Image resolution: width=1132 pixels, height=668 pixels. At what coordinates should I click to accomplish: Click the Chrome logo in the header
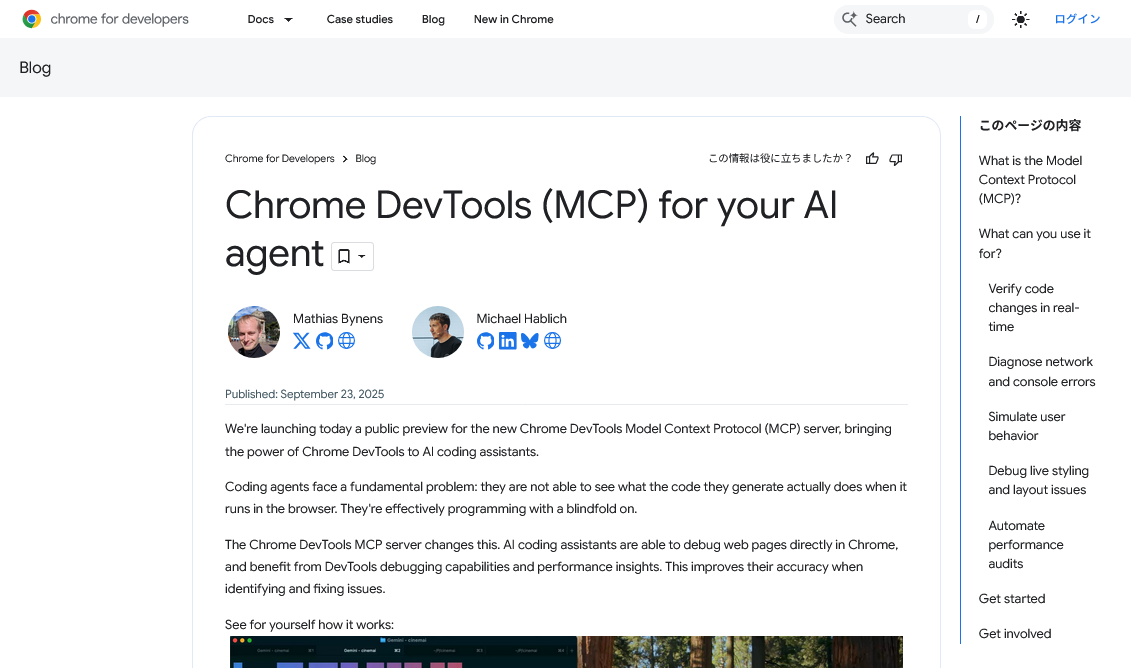click(x=32, y=19)
